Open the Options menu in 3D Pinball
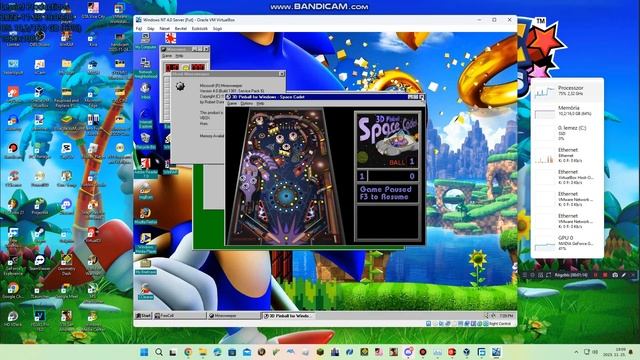The width and height of the screenshot is (640, 360). [x=246, y=103]
